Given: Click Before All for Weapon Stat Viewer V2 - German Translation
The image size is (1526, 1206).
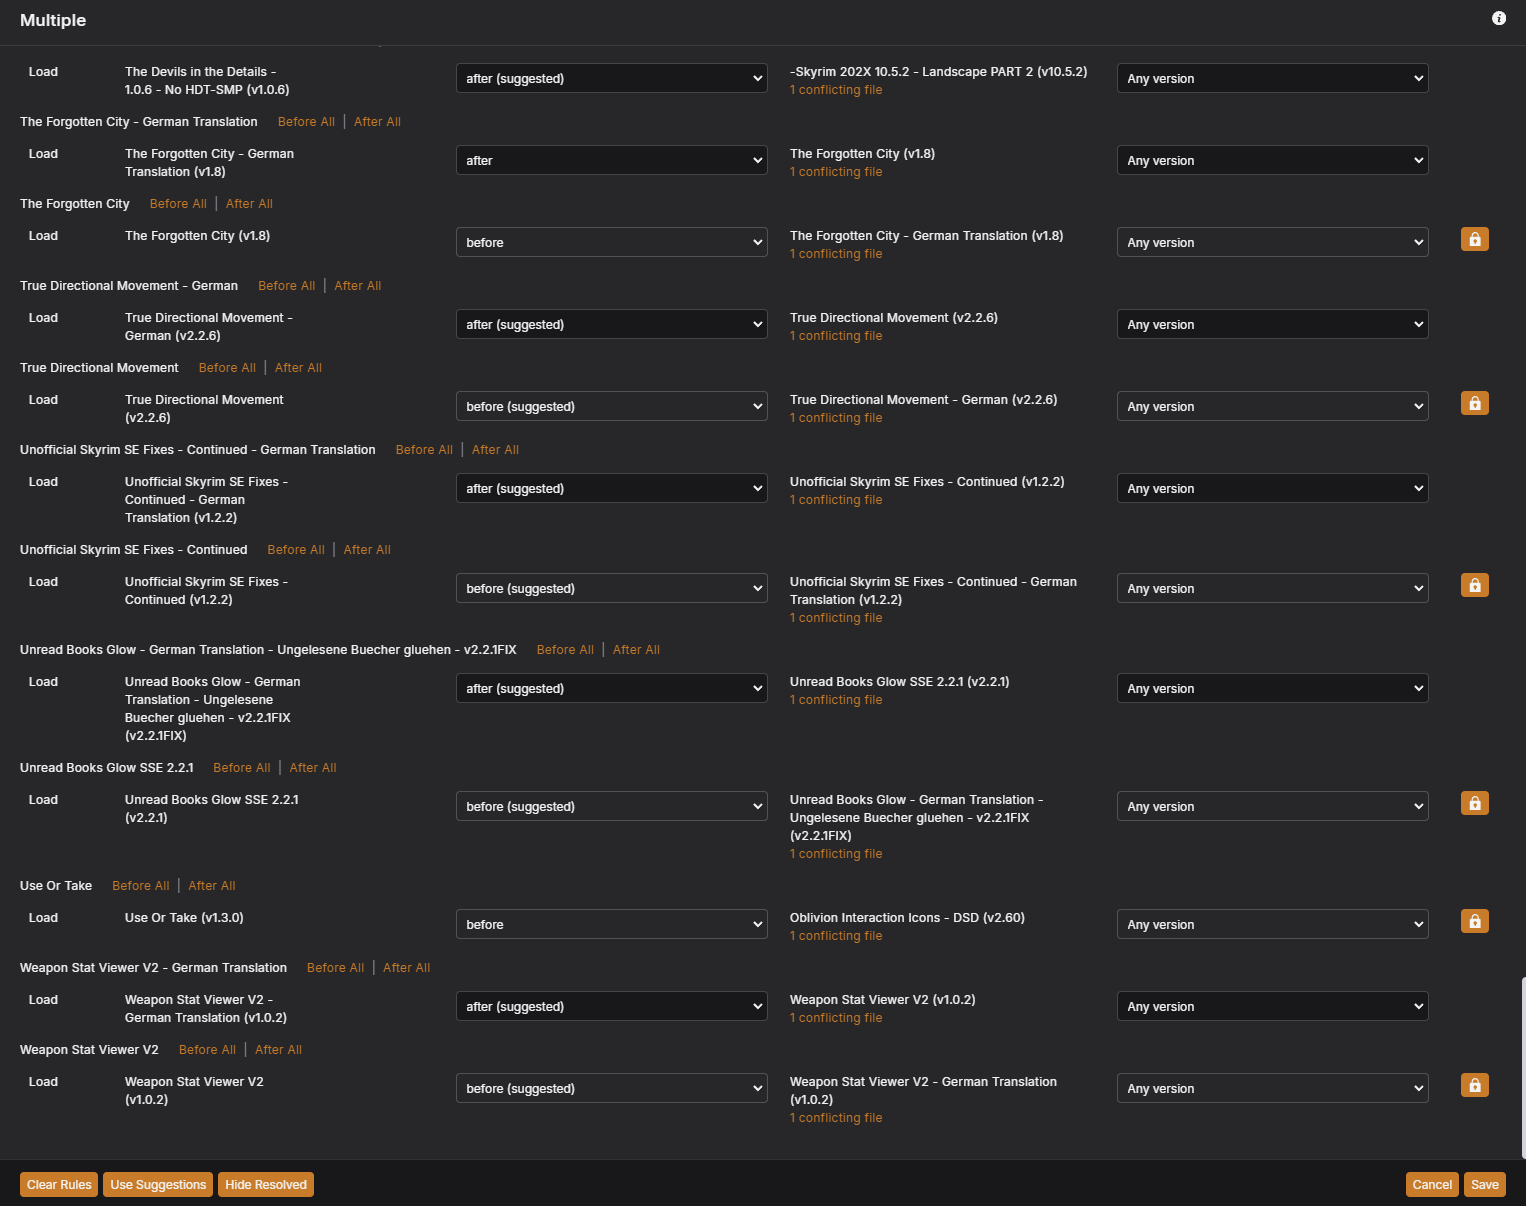Looking at the screenshot, I should tap(335, 968).
